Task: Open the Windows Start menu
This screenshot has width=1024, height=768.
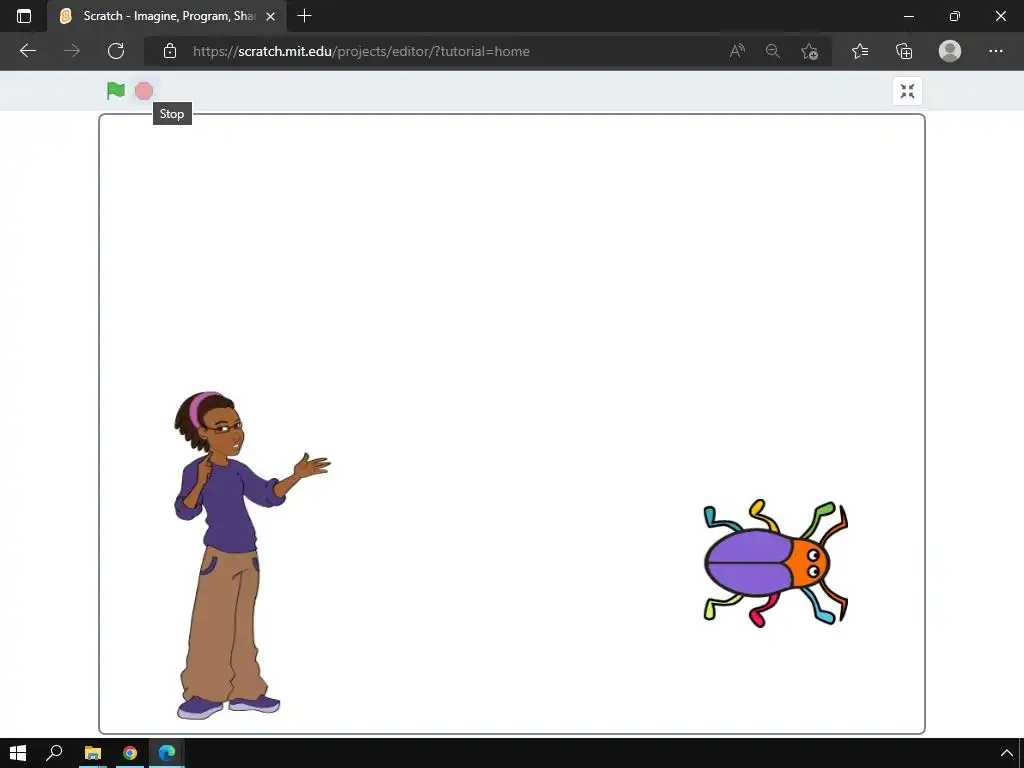Action: point(18,753)
